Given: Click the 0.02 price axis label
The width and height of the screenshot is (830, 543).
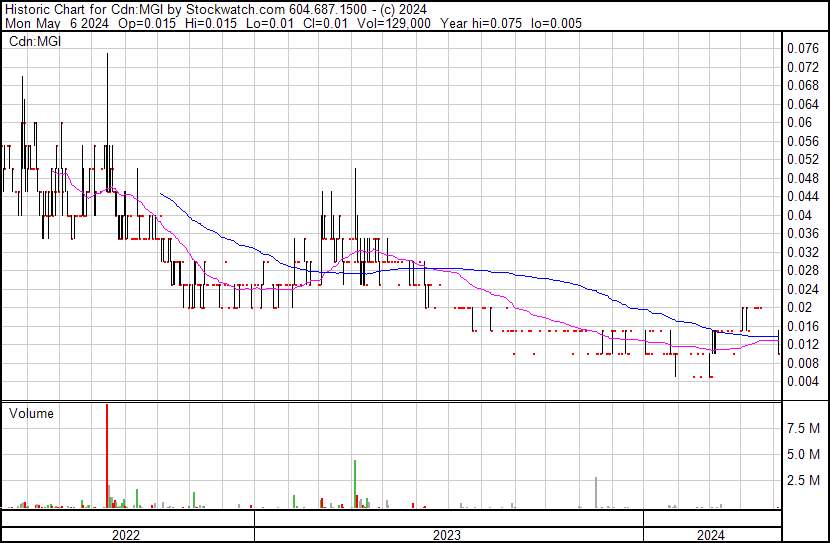Looking at the screenshot, I should coord(800,307).
